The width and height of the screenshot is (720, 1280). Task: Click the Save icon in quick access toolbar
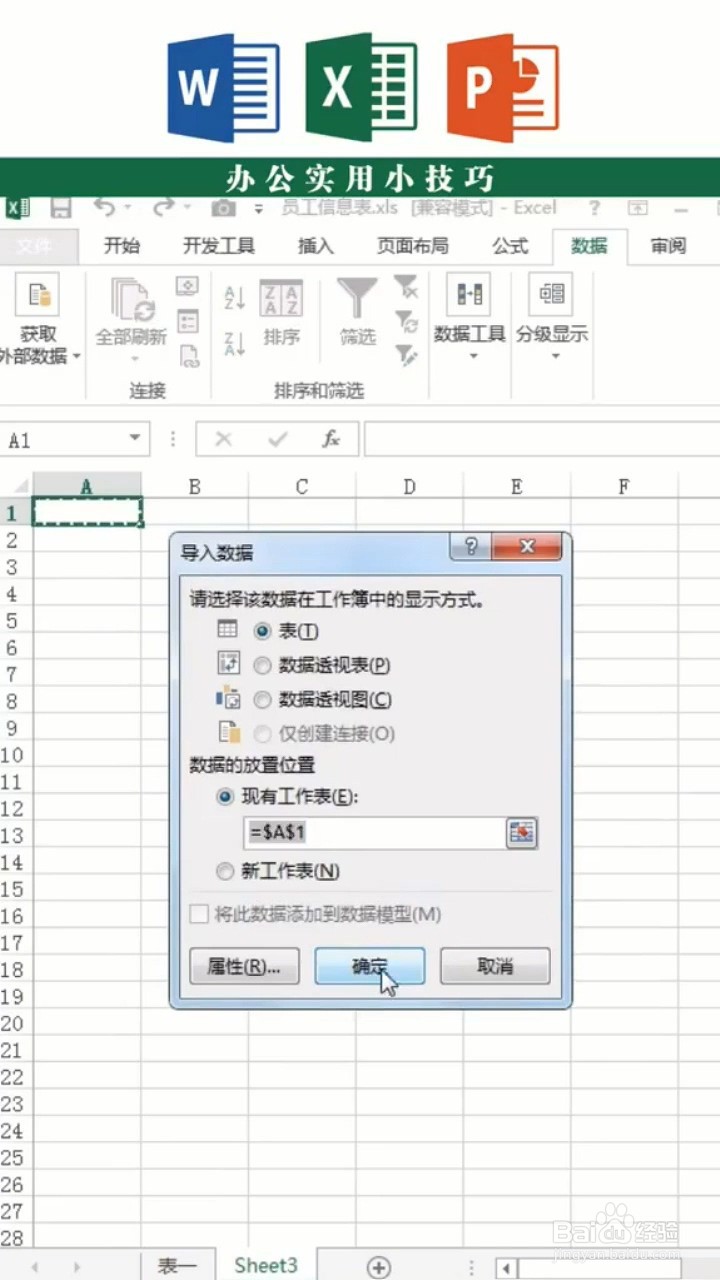point(61,208)
